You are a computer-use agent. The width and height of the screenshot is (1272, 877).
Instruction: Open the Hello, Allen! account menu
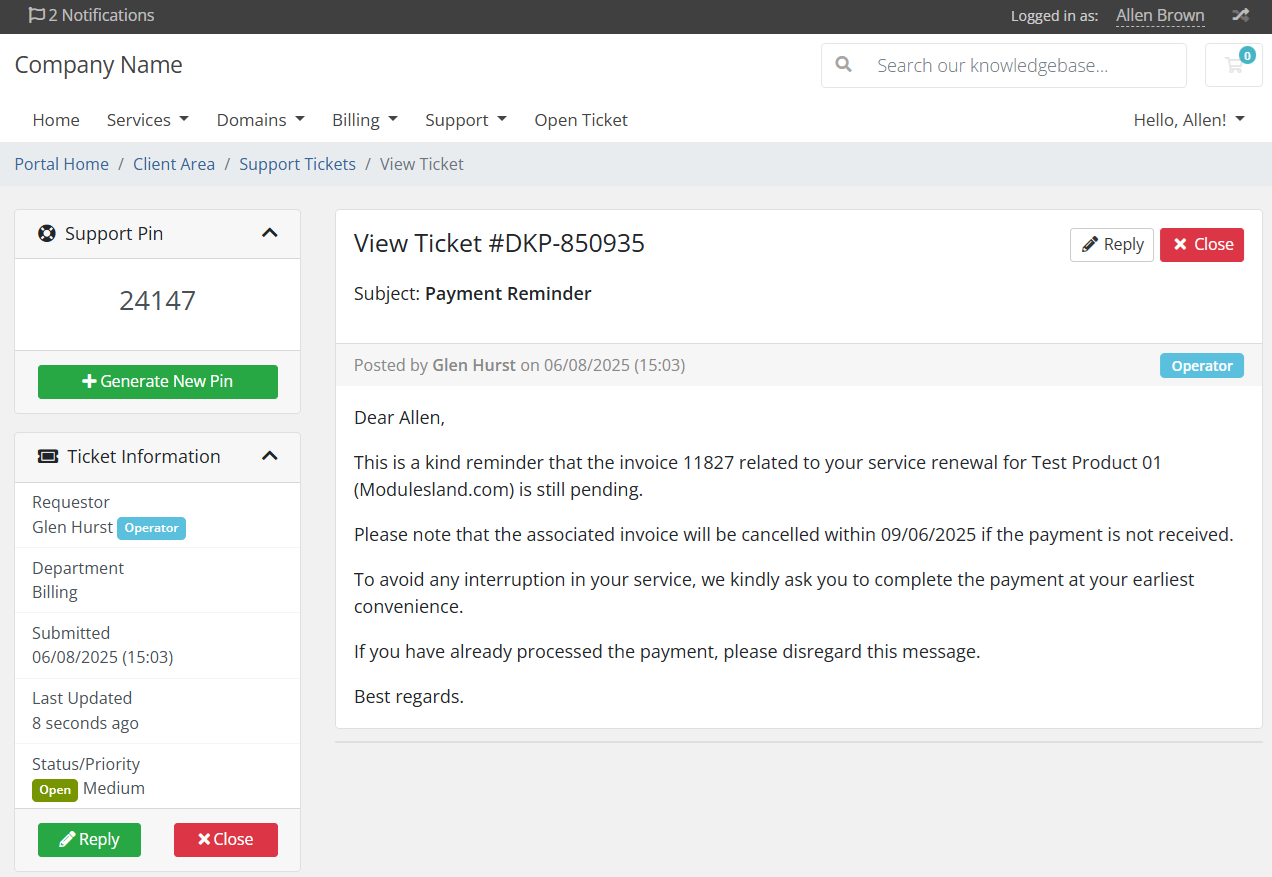[1189, 120]
